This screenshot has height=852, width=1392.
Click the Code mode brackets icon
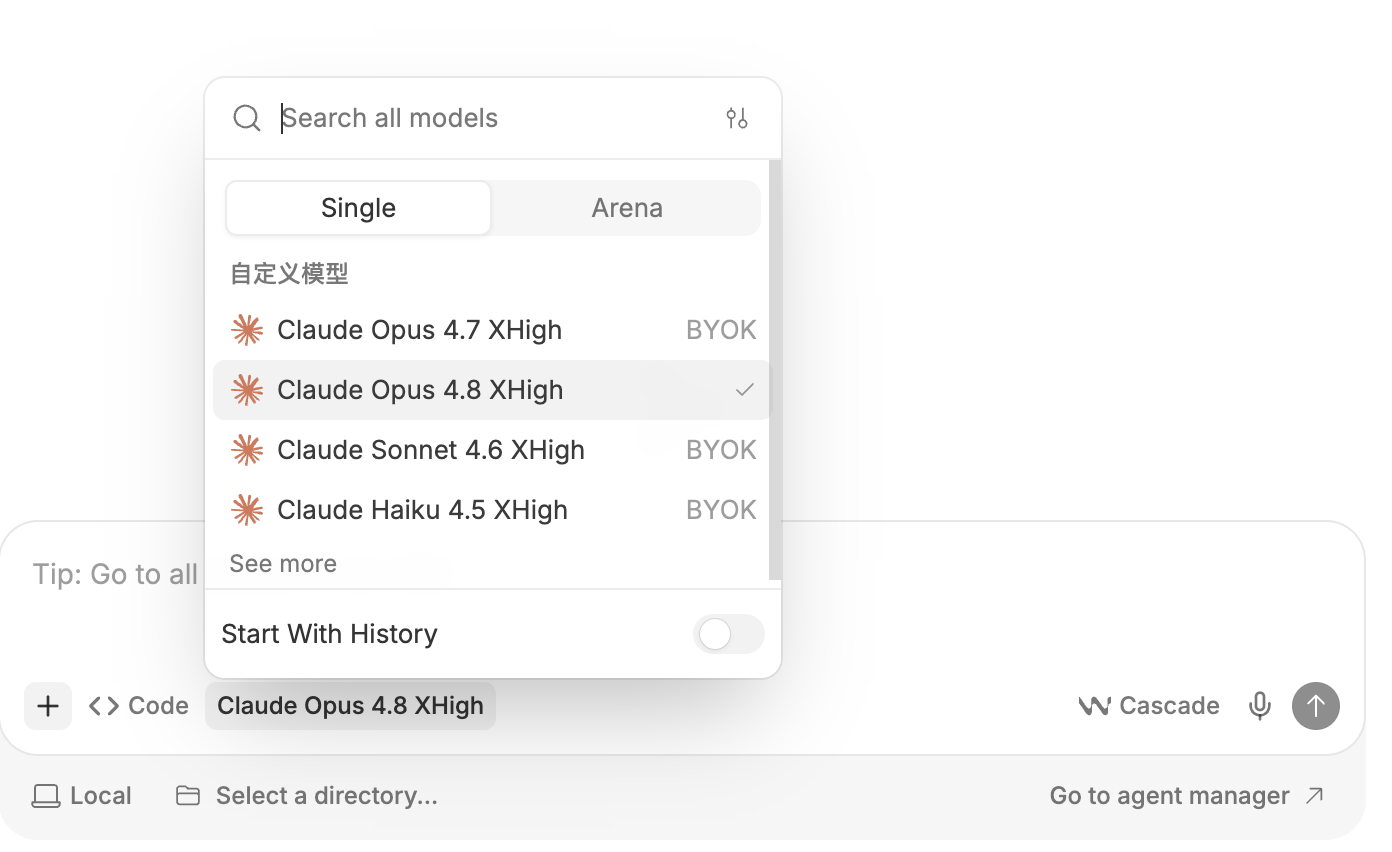104,706
